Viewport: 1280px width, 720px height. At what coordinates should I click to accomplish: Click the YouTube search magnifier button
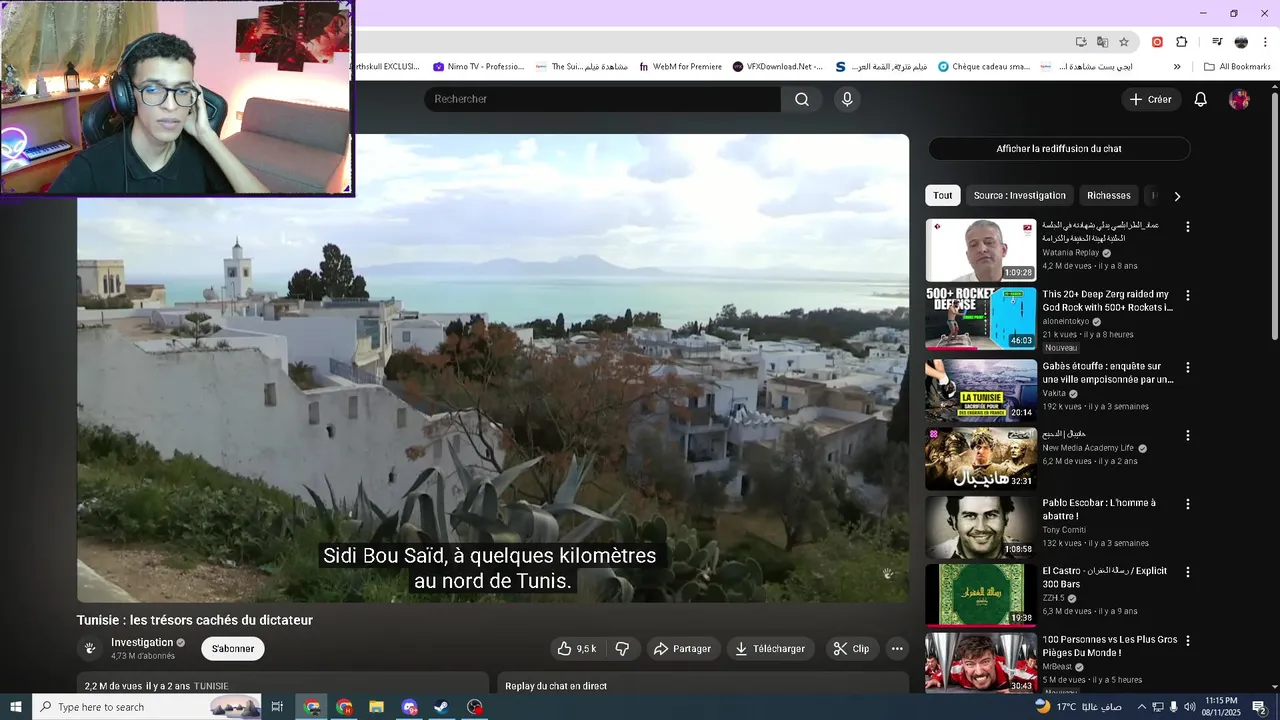[802, 99]
